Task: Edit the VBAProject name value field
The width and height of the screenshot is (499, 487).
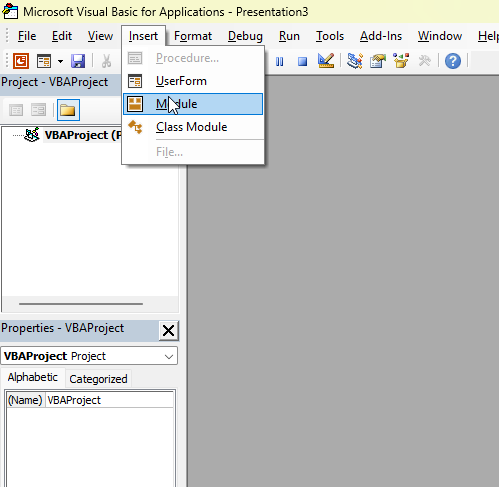Action: [109, 400]
